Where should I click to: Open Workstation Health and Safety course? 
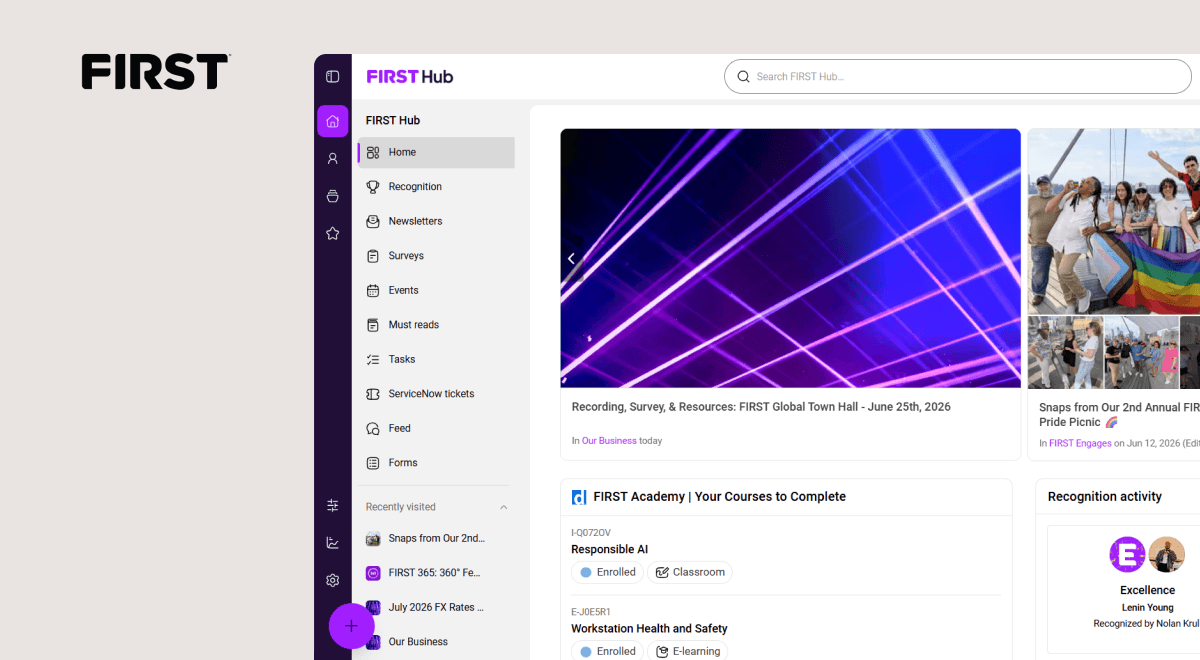click(x=649, y=629)
